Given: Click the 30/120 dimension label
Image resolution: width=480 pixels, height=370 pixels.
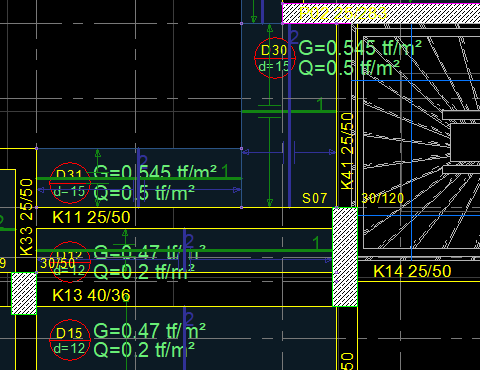Looking at the screenshot, I should click(x=383, y=199).
